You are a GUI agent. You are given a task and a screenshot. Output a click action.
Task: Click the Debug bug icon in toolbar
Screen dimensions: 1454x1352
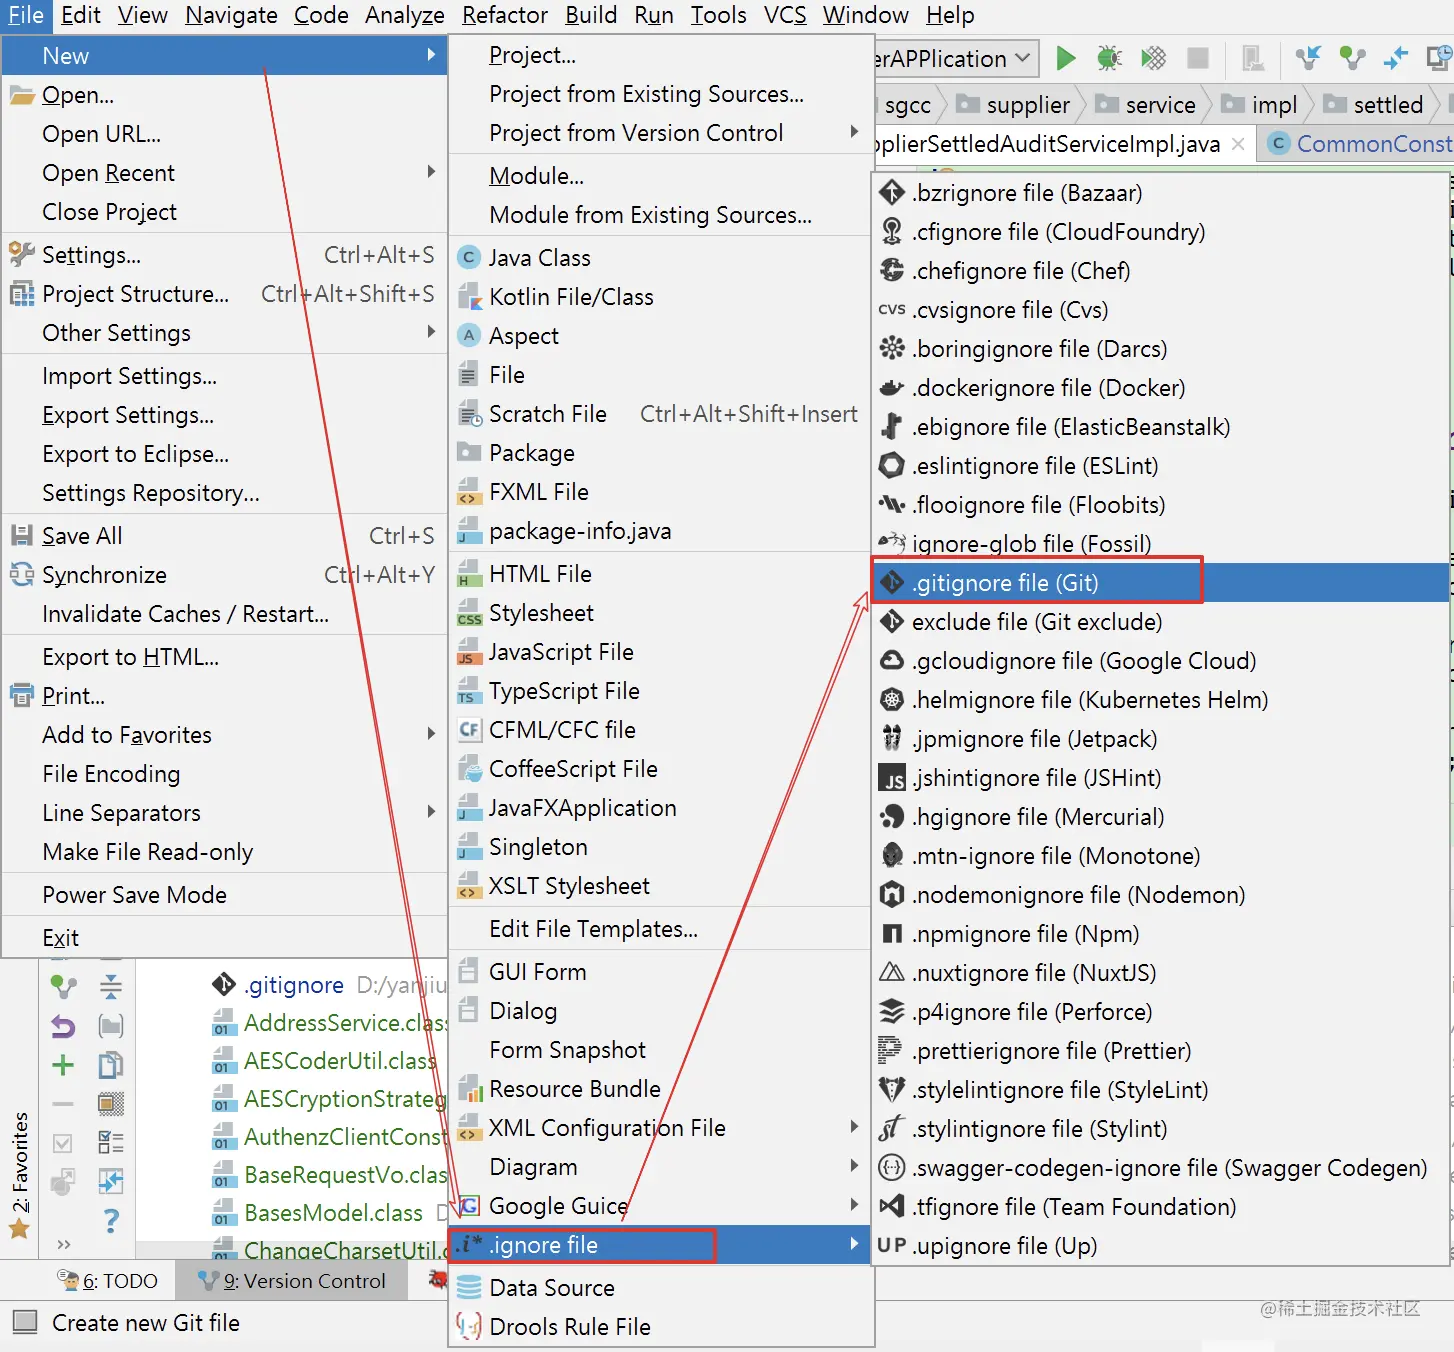pyautogui.click(x=1109, y=58)
